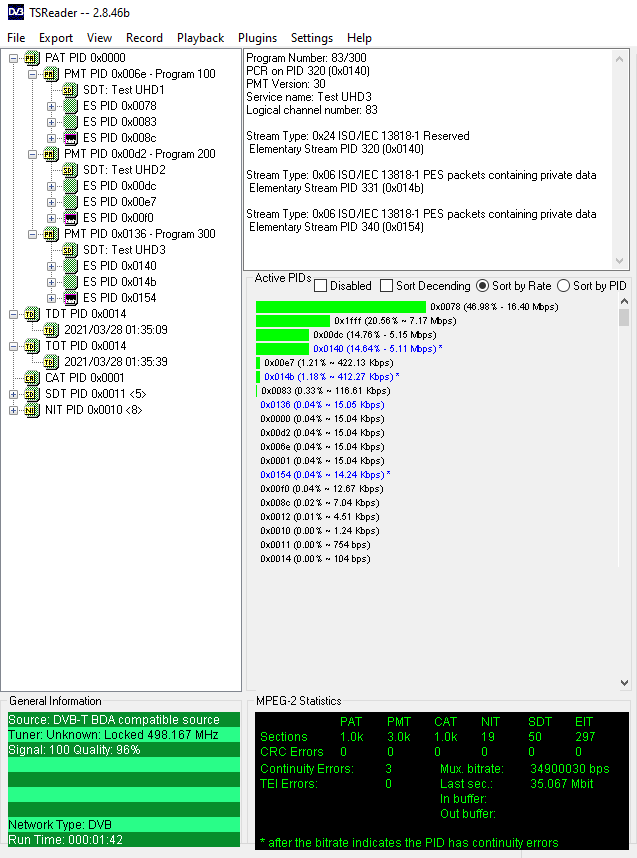Enable the Sort Decending checkbox

tap(386, 286)
